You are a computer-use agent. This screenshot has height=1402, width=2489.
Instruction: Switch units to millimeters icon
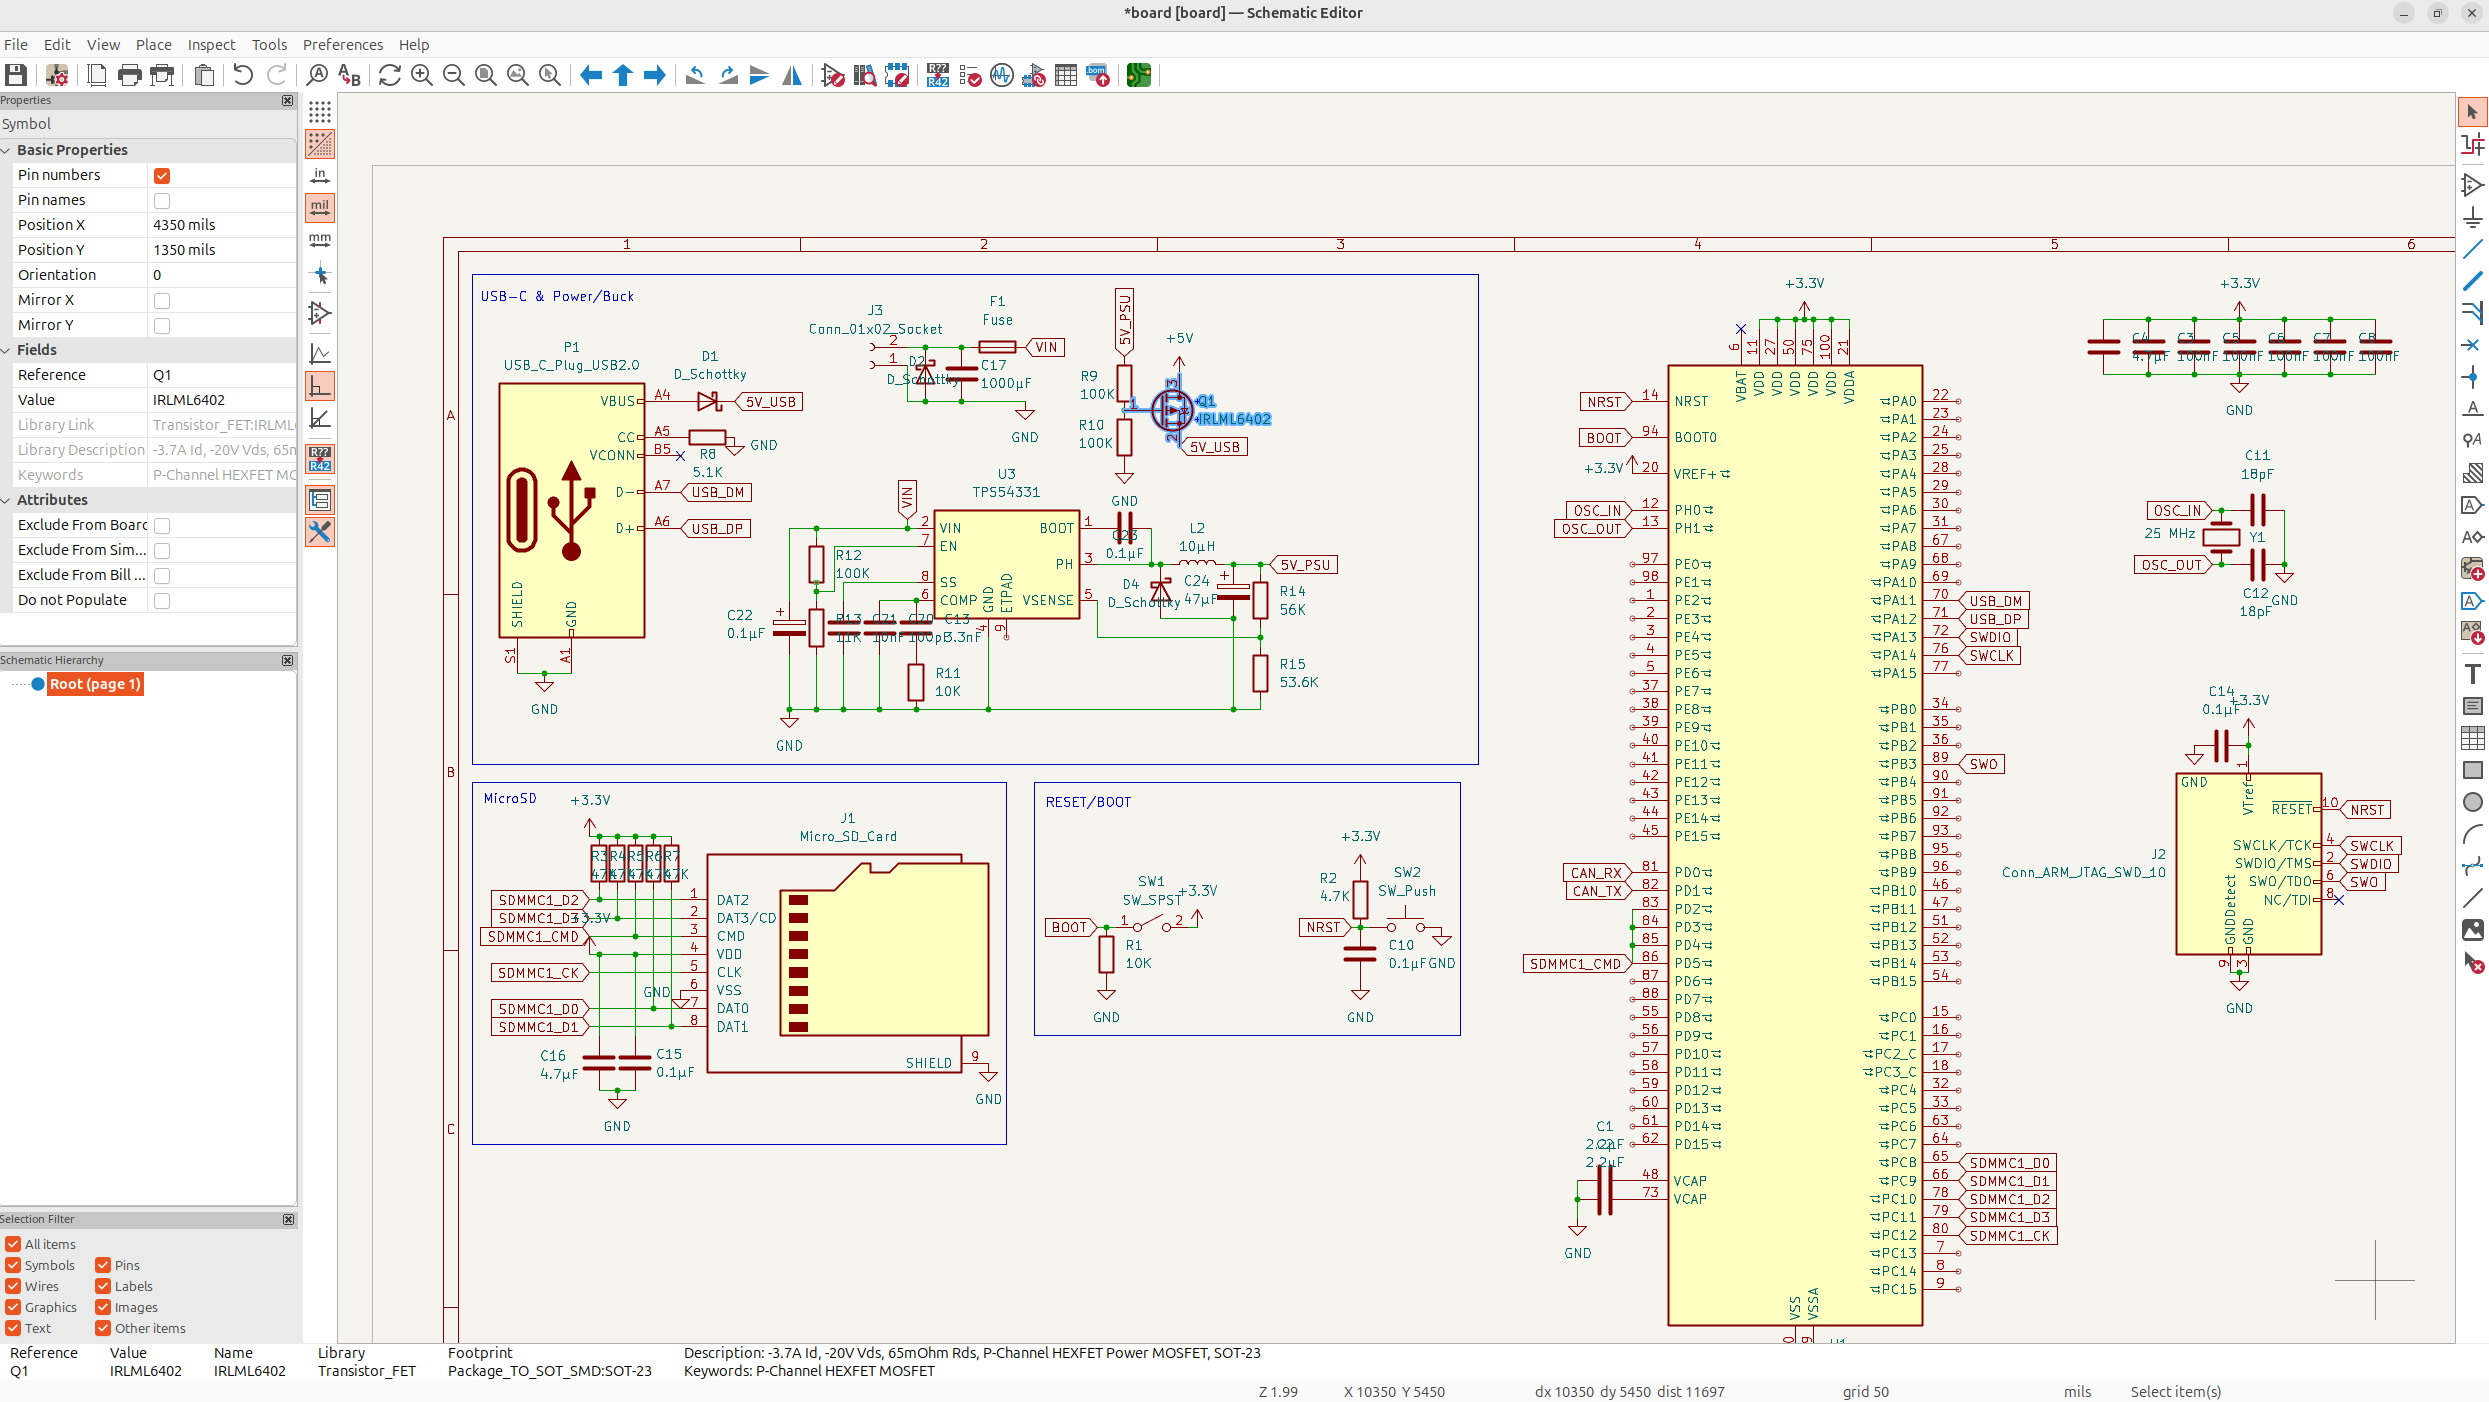point(320,240)
